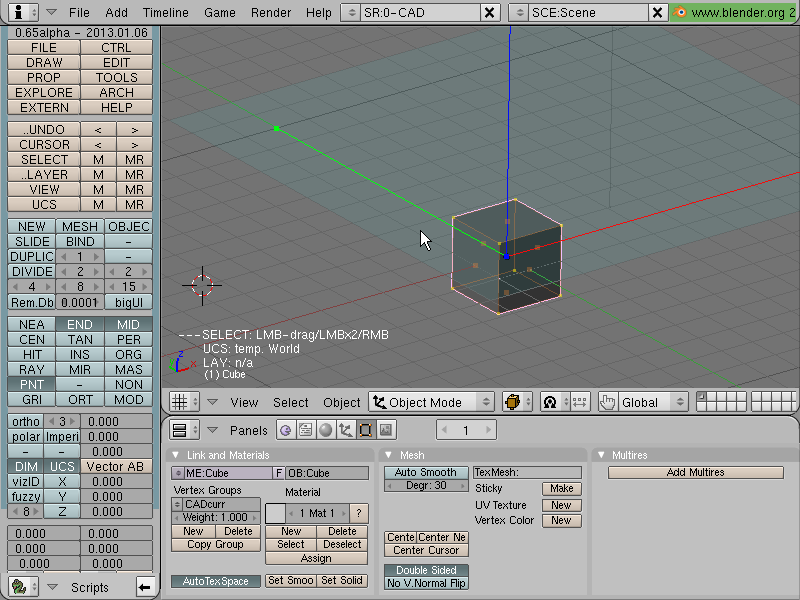Switch to the Scene render buttons icon
This screenshot has height=600, width=800.
[386, 430]
